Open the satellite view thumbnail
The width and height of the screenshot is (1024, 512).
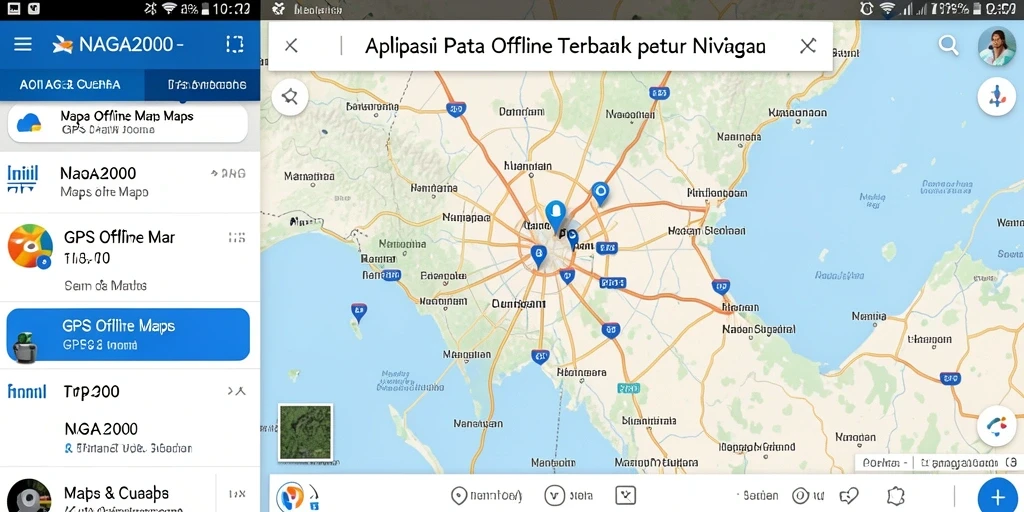(x=306, y=432)
